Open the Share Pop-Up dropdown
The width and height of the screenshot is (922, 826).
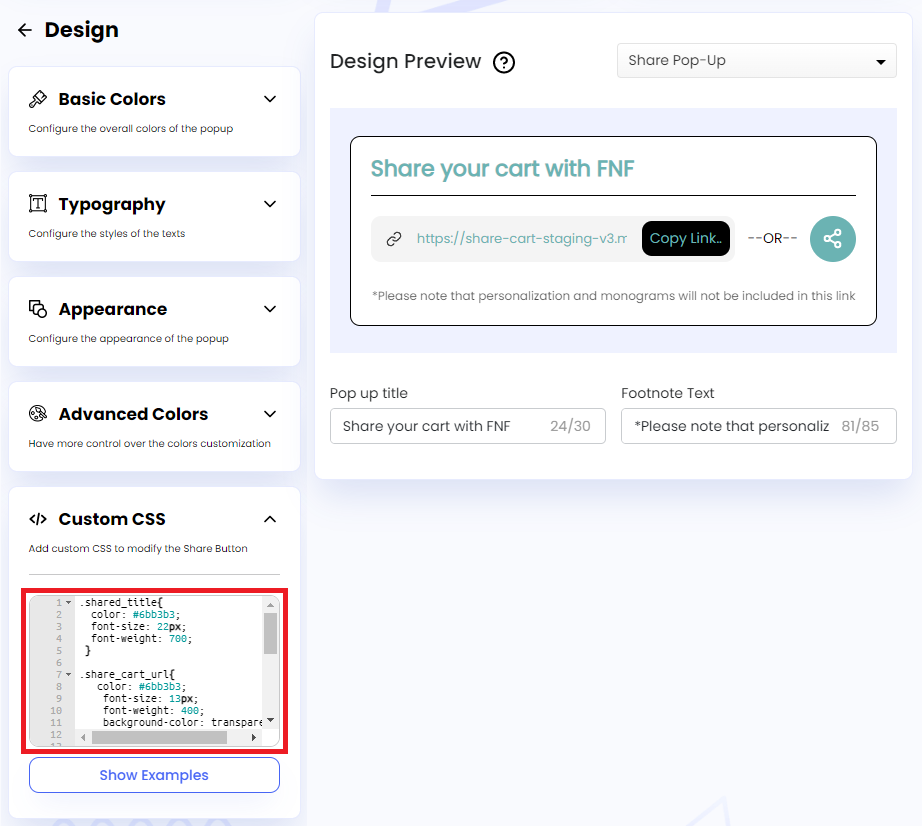click(756, 60)
